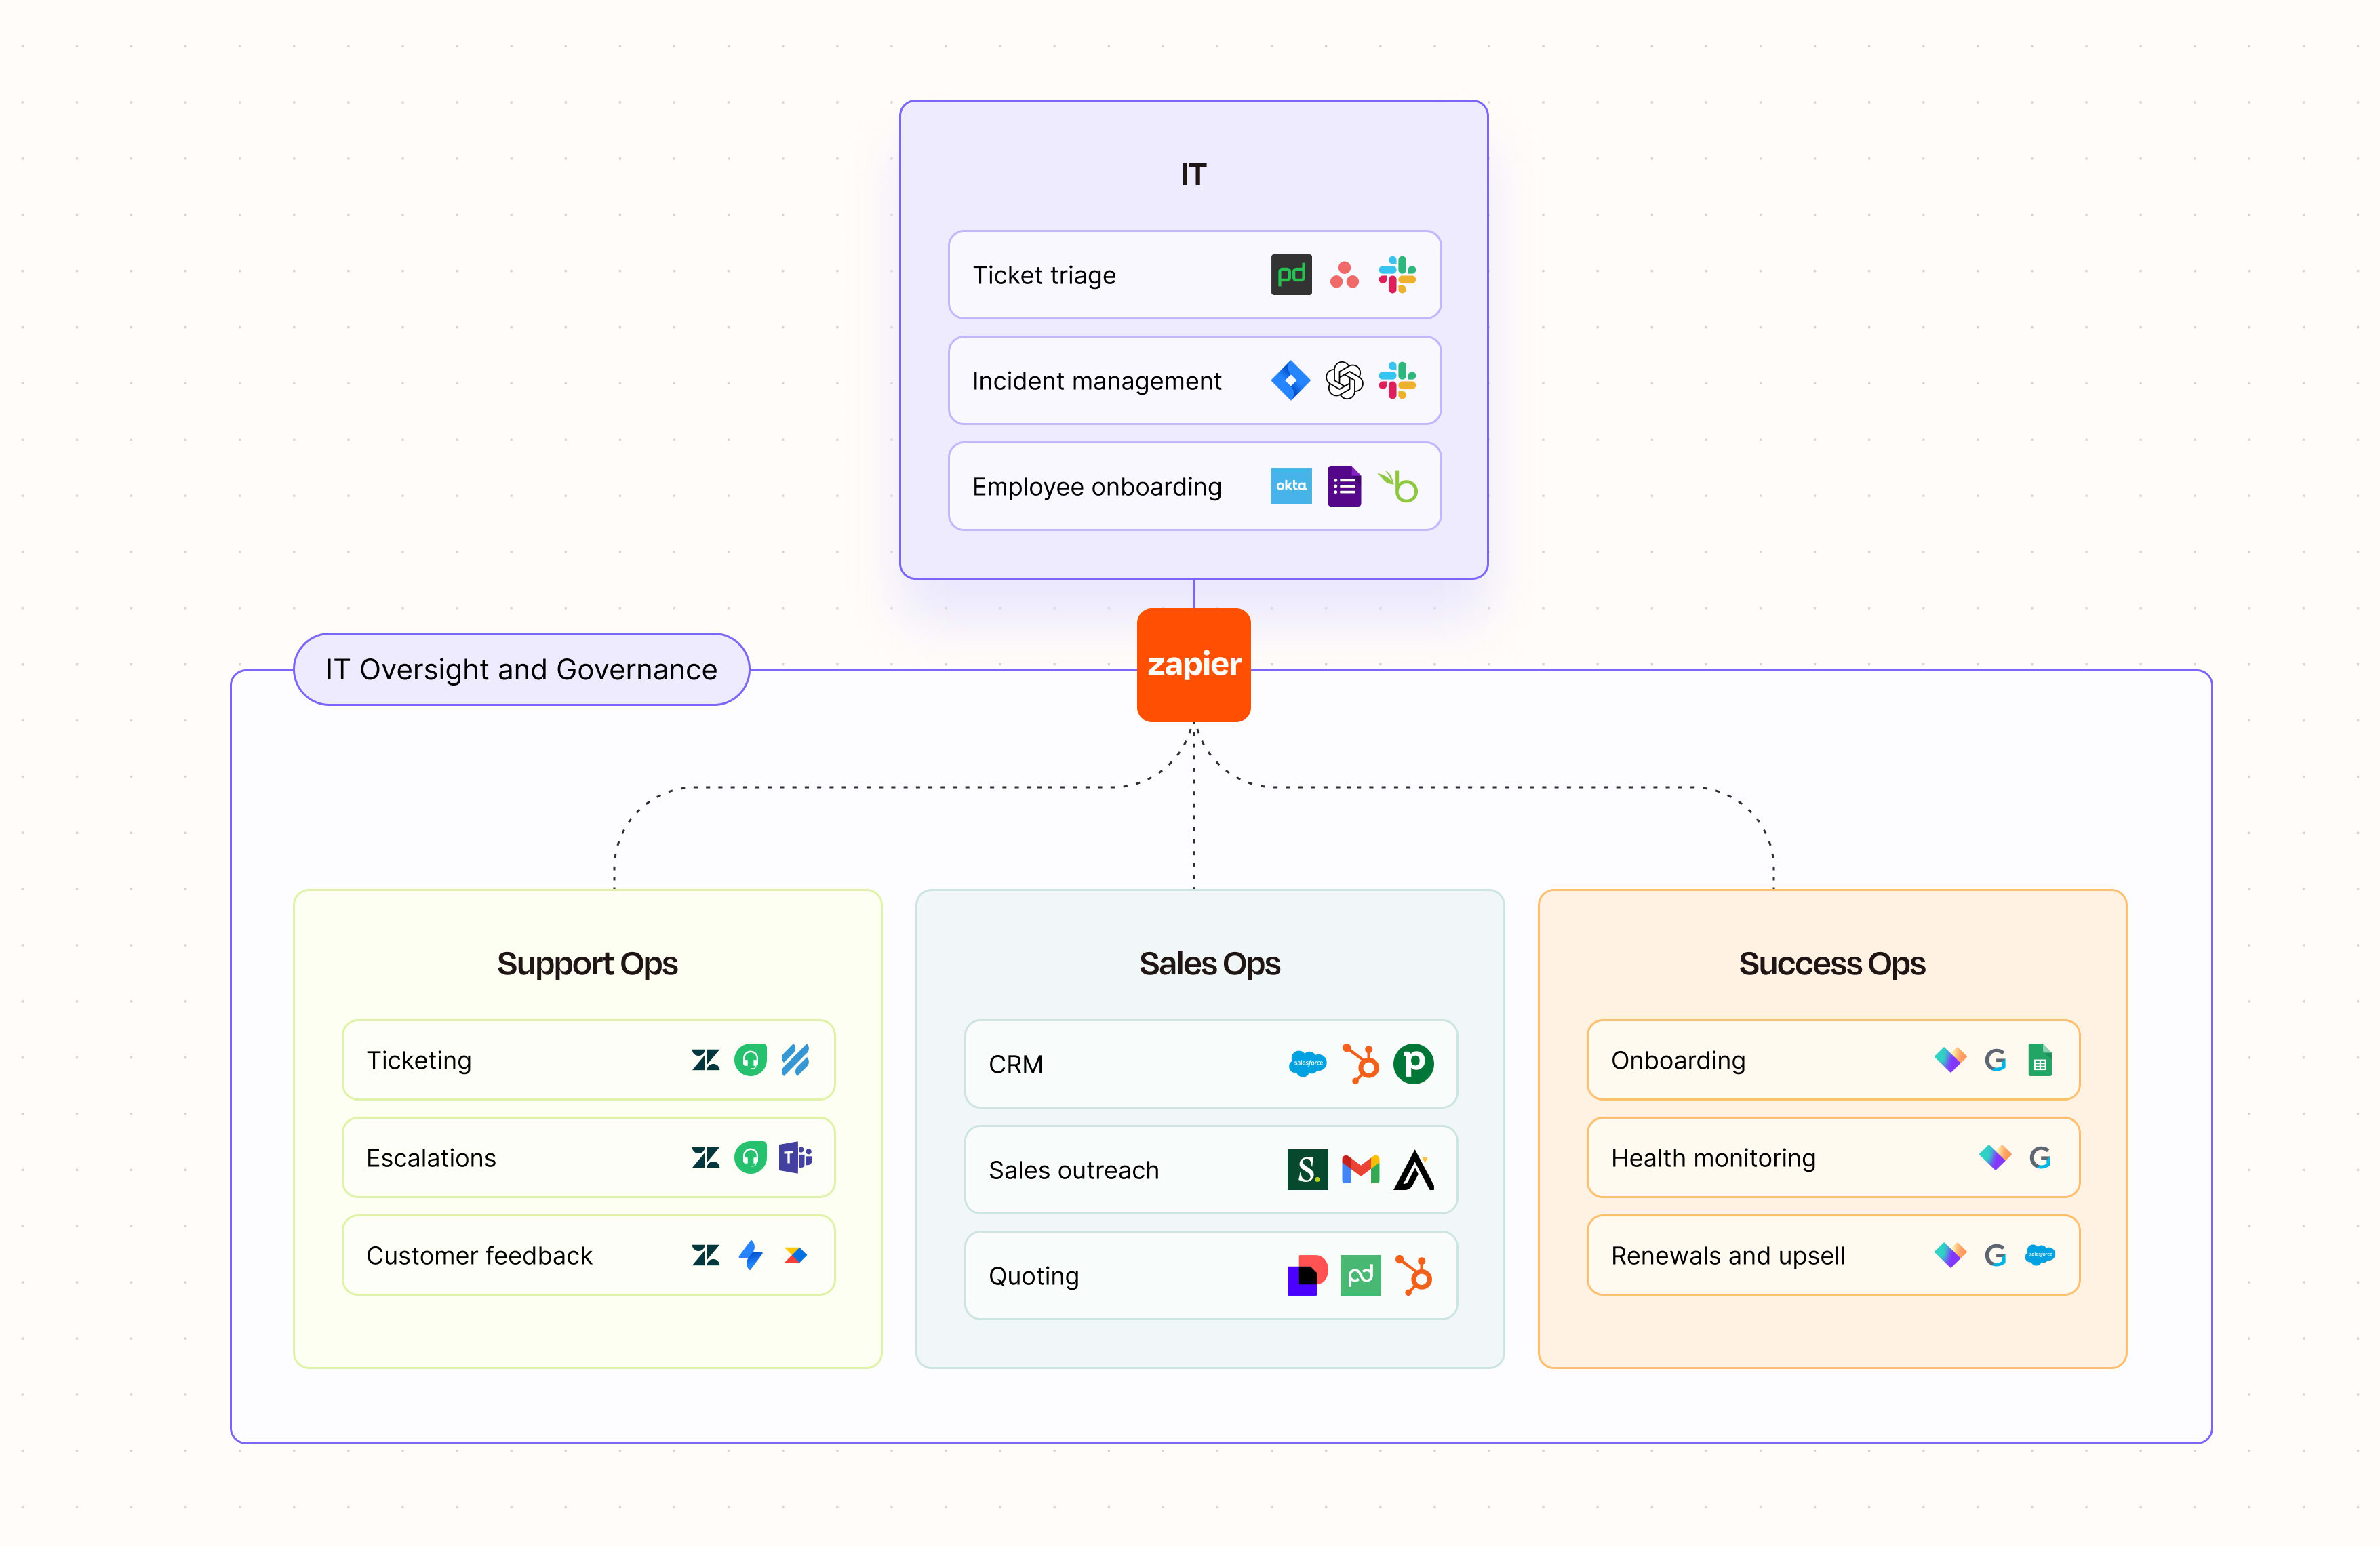2380x1546 pixels.
Task: Select the OpenAI icon beside Incident management
Action: [1344, 381]
